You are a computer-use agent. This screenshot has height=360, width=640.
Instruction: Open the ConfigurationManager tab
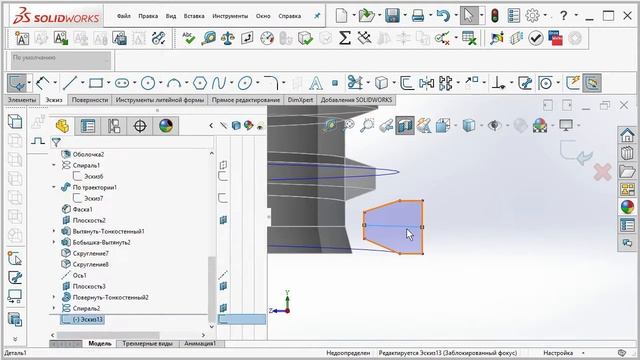(x=114, y=126)
